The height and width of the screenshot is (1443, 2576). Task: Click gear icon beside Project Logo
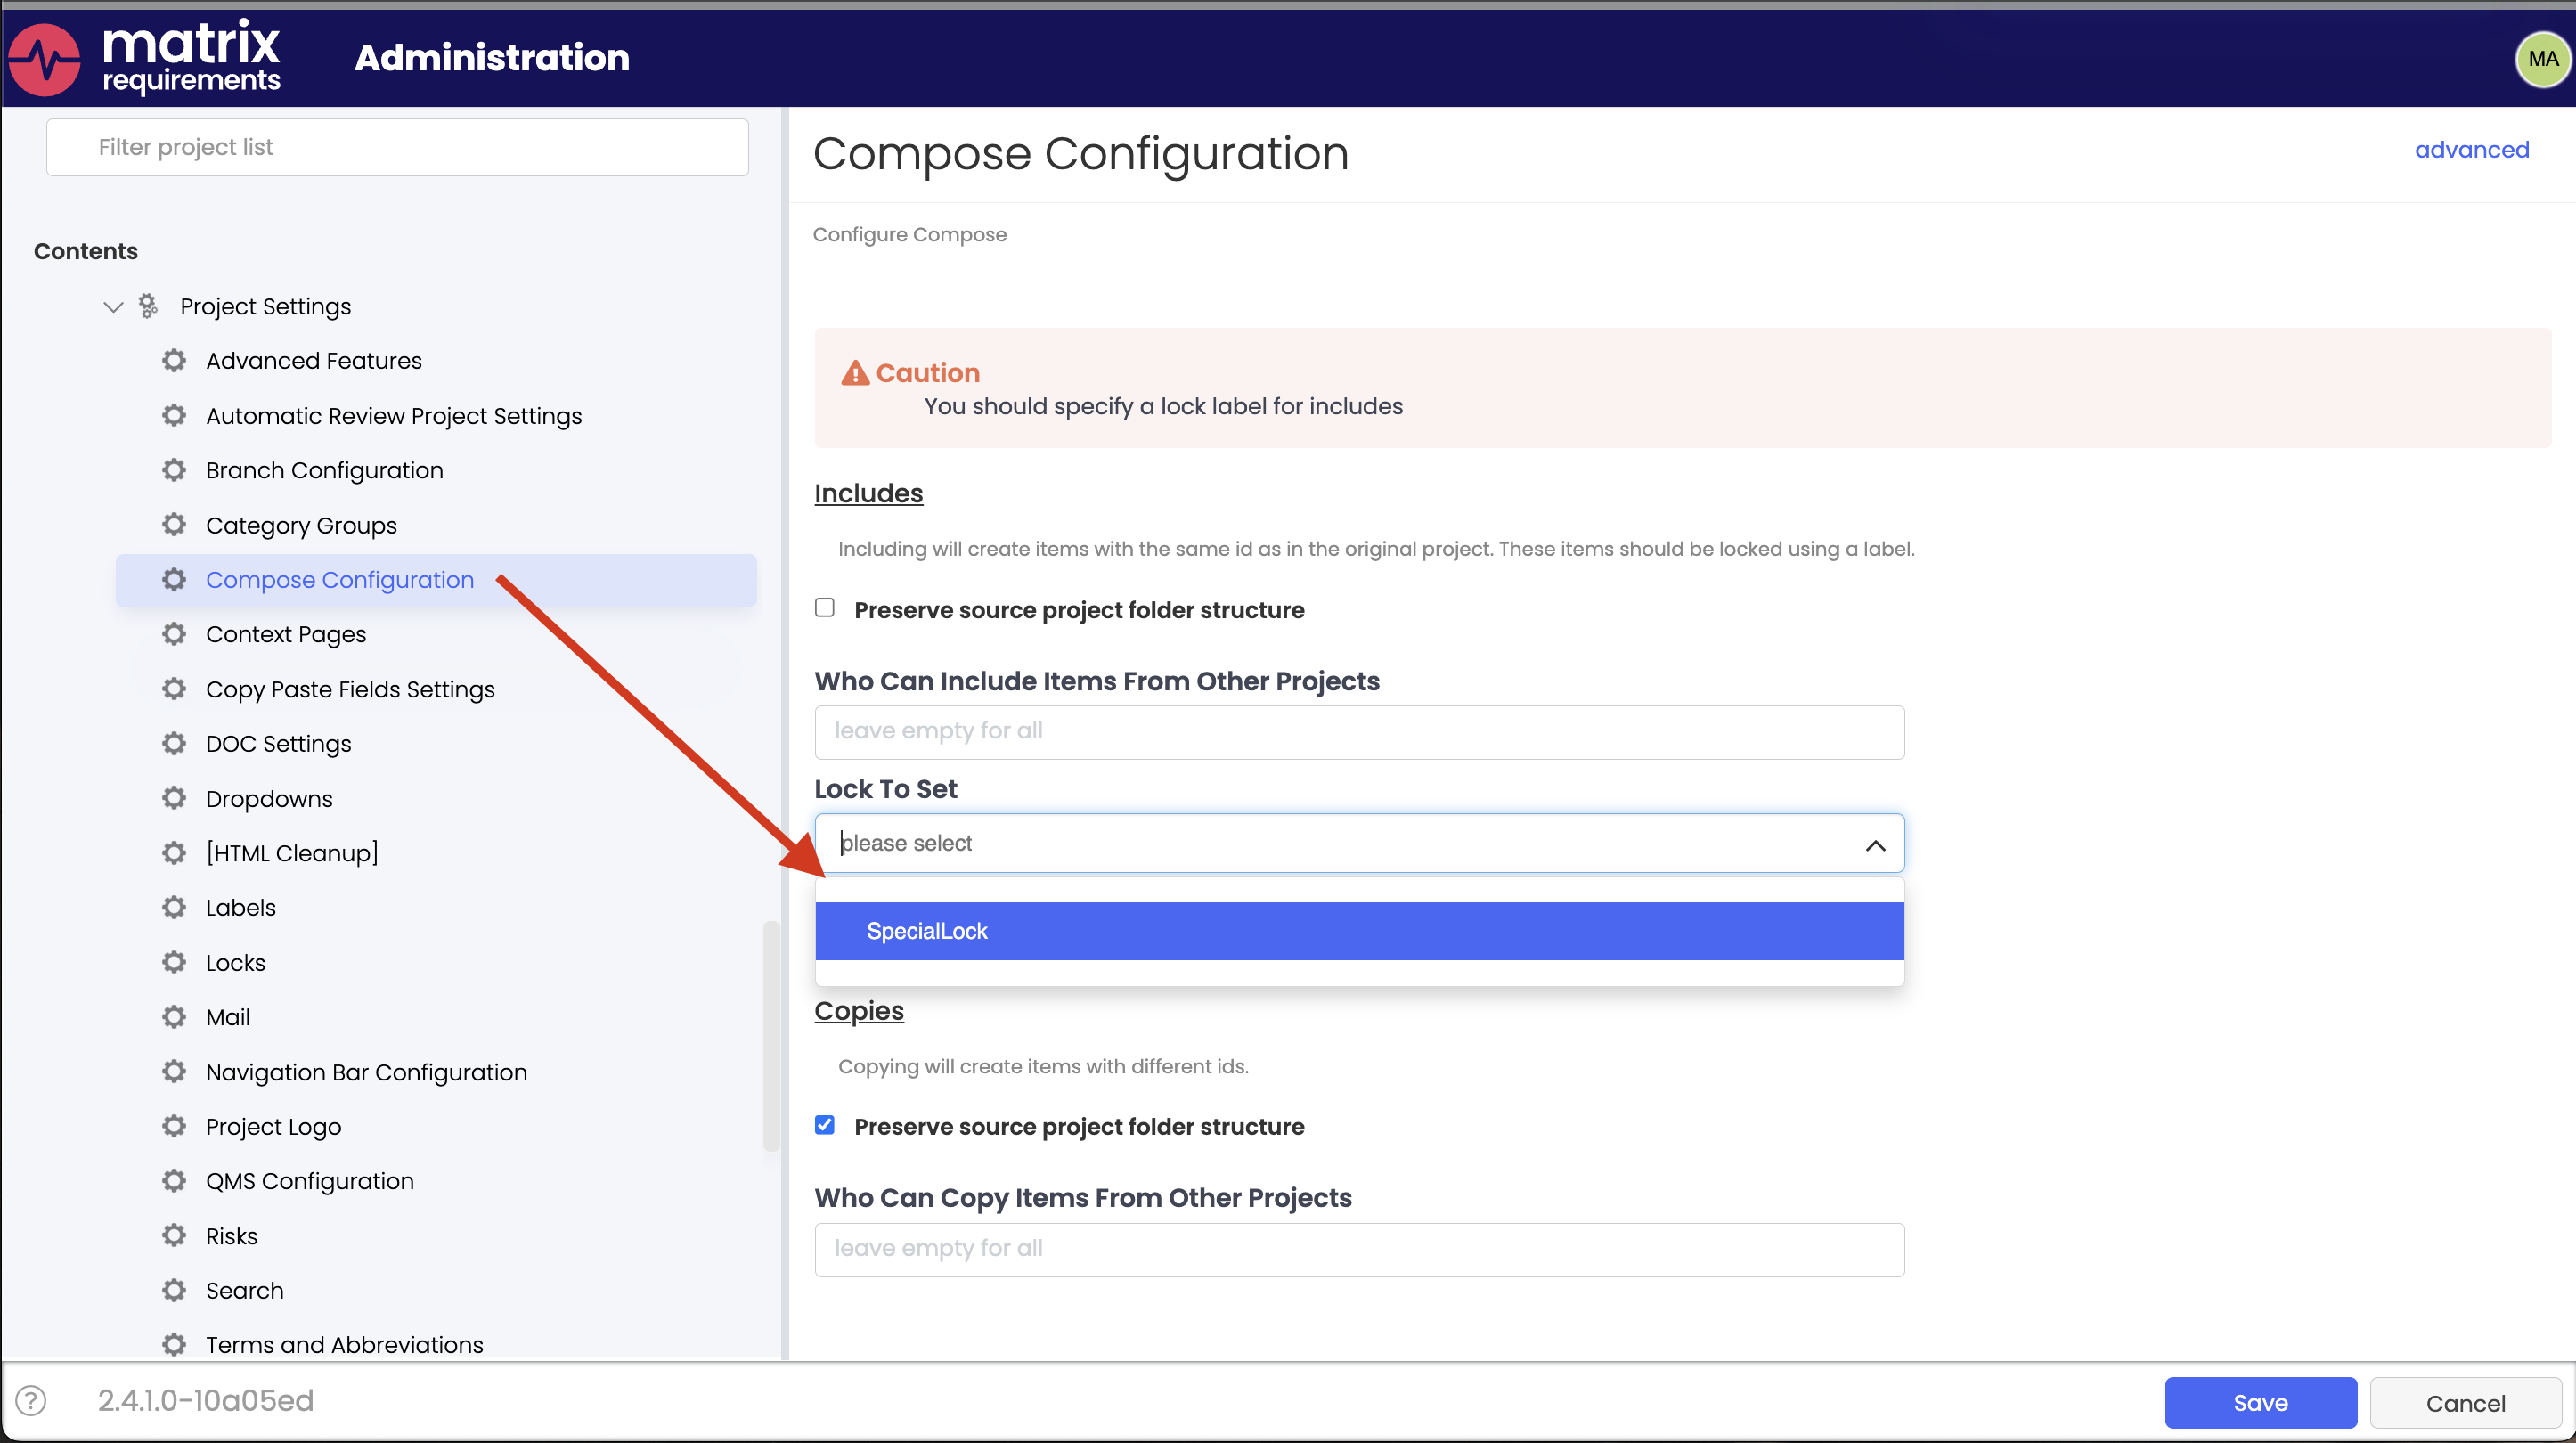(x=174, y=1126)
